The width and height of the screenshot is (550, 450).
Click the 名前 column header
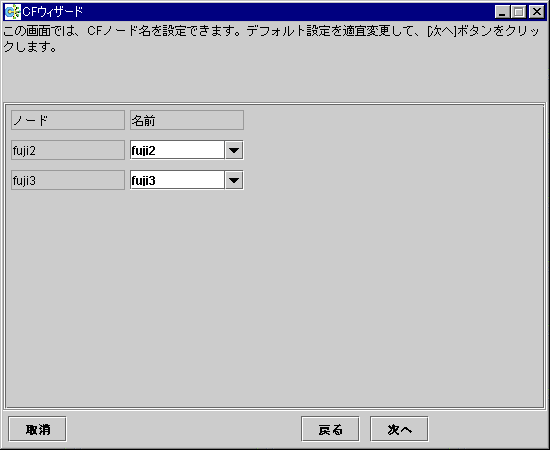click(x=187, y=120)
